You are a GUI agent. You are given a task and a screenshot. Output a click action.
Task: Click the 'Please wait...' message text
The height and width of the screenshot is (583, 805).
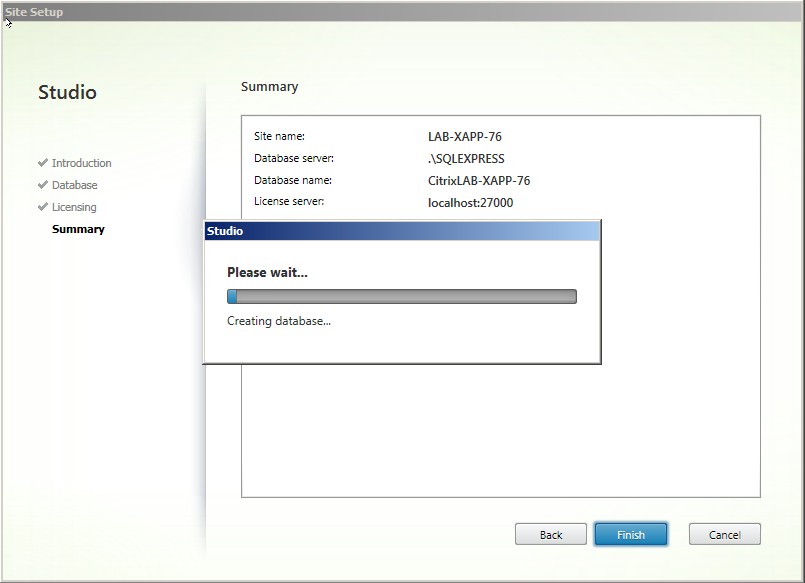click(x=267, y=272)
